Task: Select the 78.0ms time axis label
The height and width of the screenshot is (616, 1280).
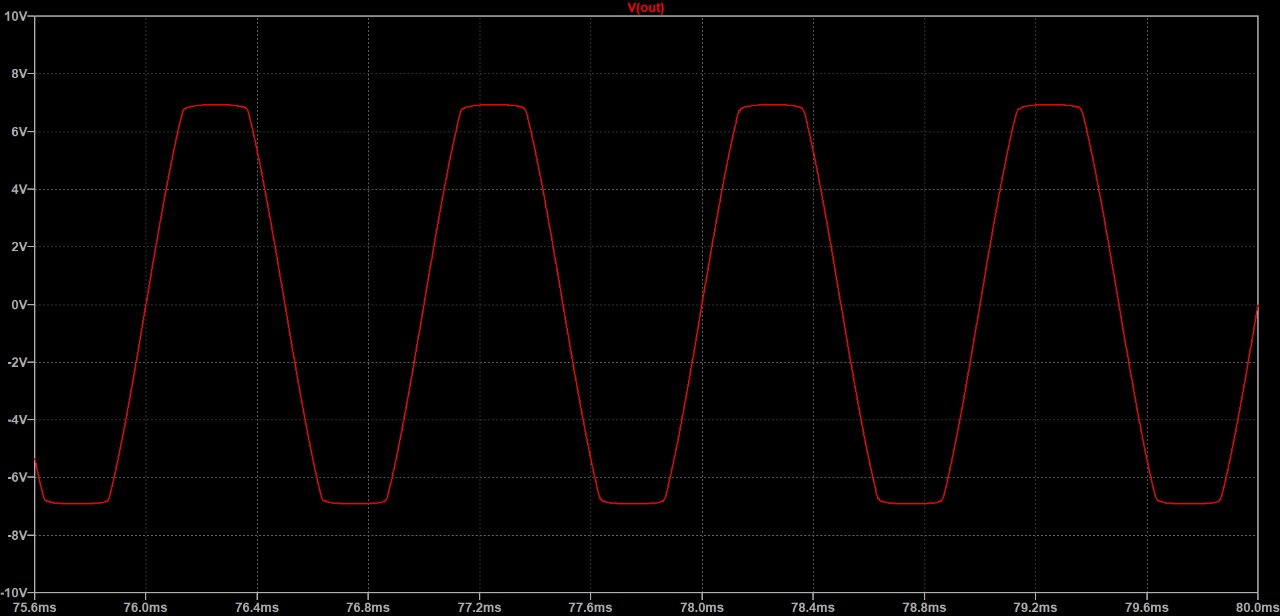Action: (x=701, y=606)
